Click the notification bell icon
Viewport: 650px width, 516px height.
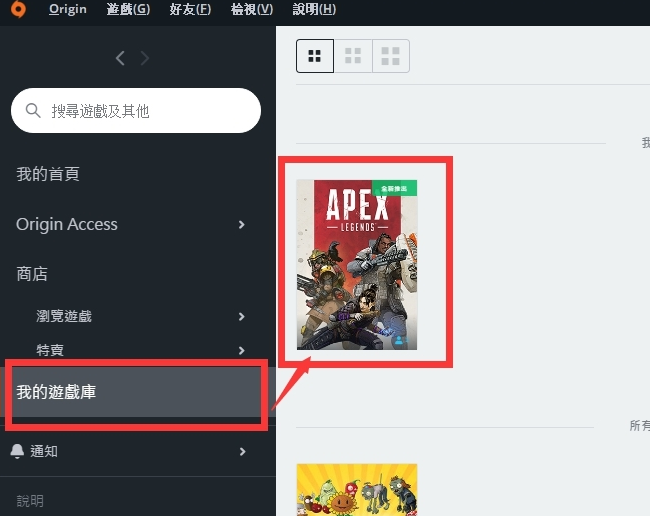pos(17,451)
